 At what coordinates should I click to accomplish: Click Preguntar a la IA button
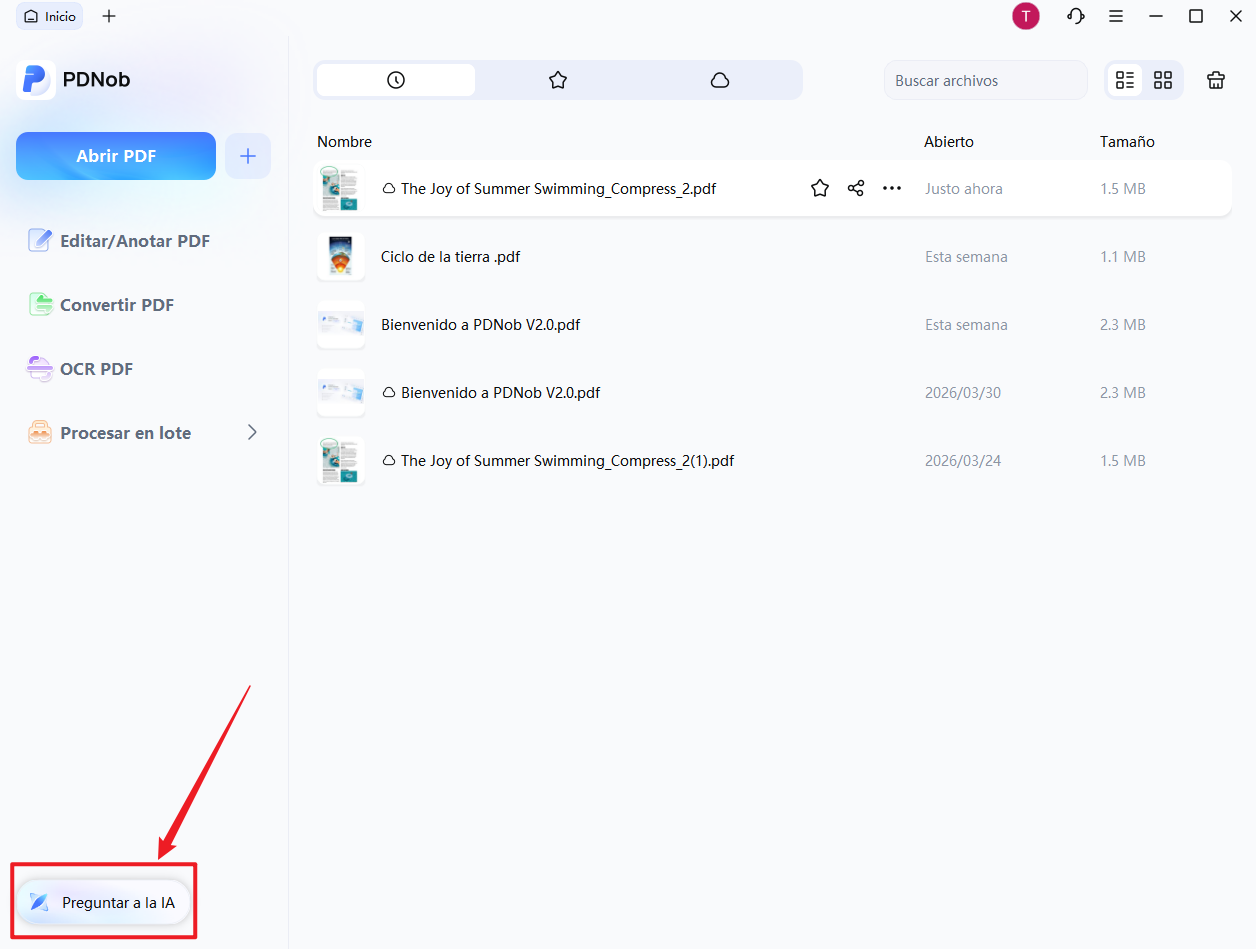point(103,902)
